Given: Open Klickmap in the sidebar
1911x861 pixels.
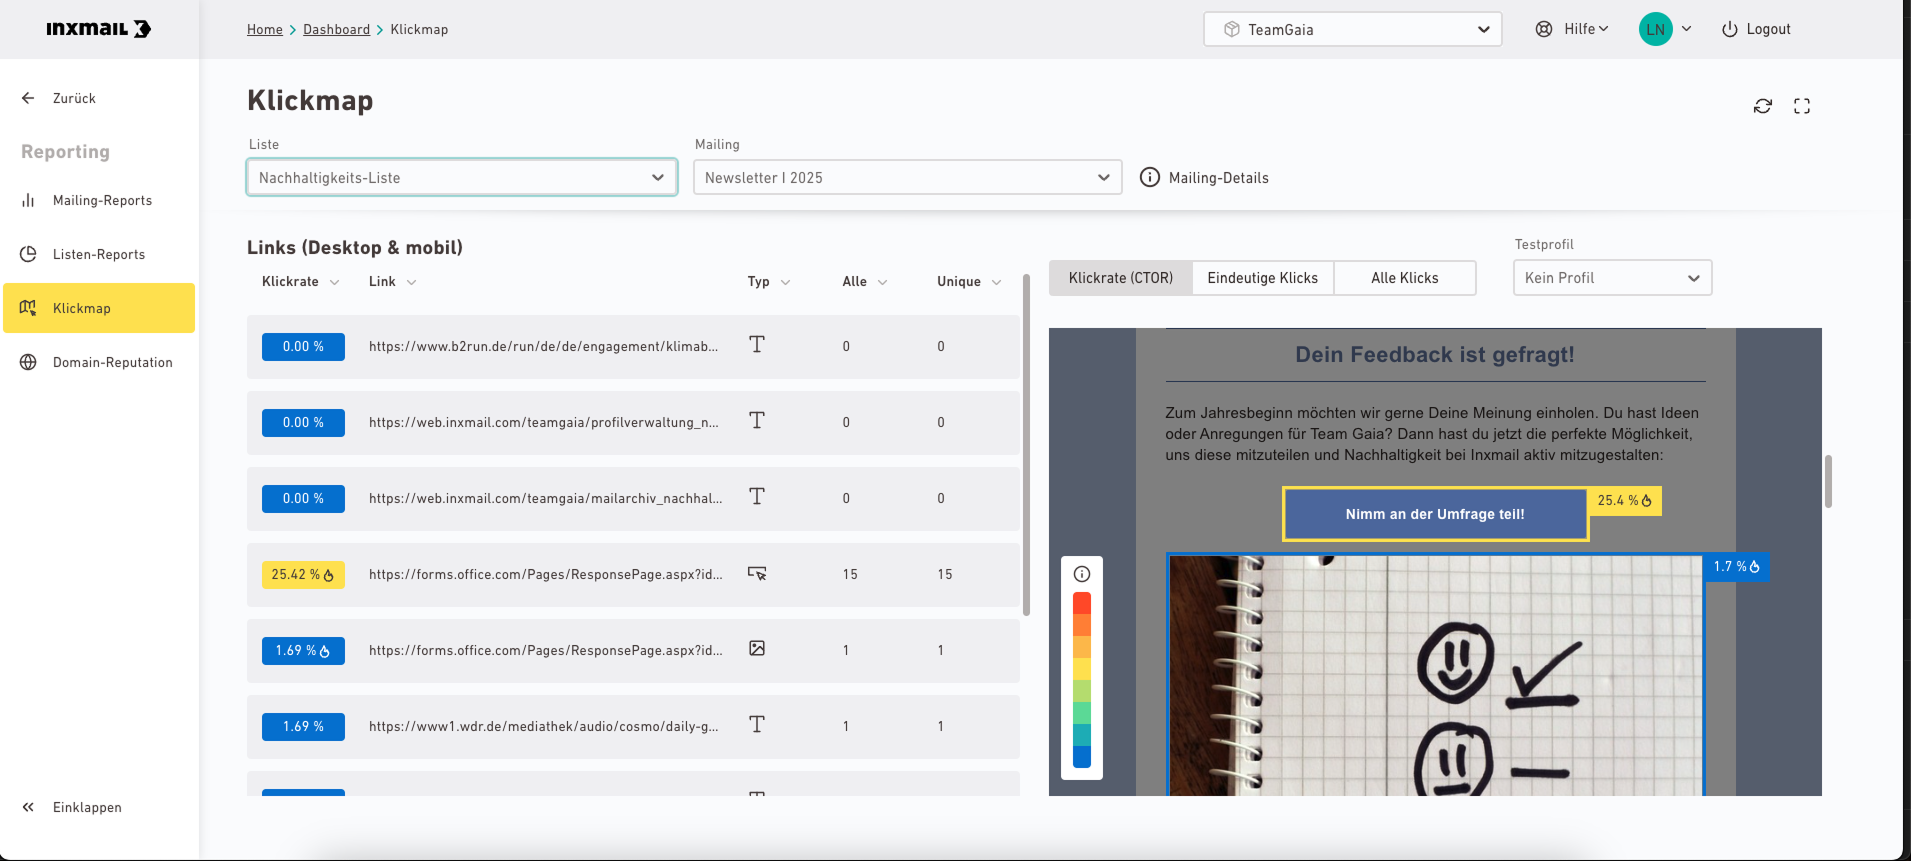Looking at the screenshot, I should point(99,308).
